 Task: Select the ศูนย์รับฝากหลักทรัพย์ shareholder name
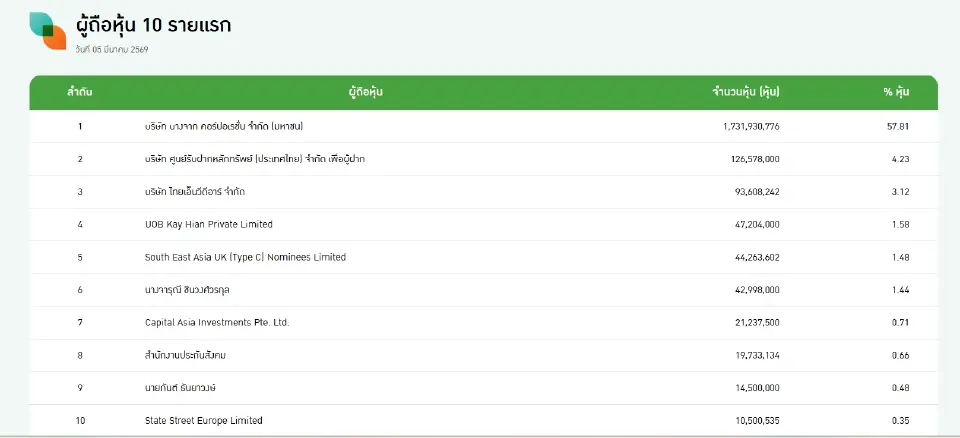[255, 159]
